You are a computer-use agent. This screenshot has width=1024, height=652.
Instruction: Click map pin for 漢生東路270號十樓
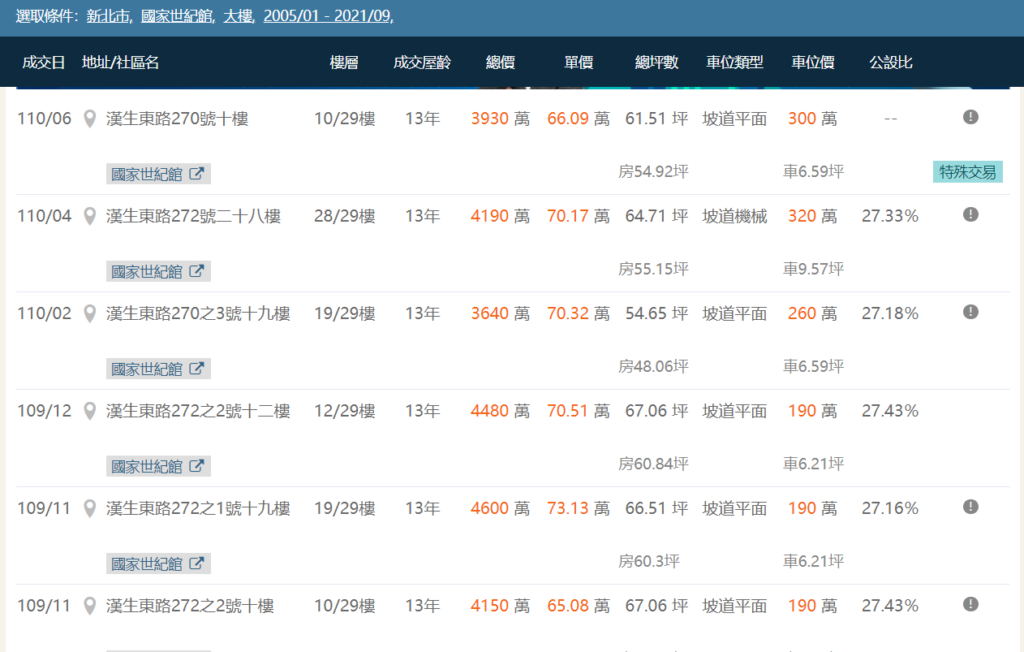[x=90, y=119]
